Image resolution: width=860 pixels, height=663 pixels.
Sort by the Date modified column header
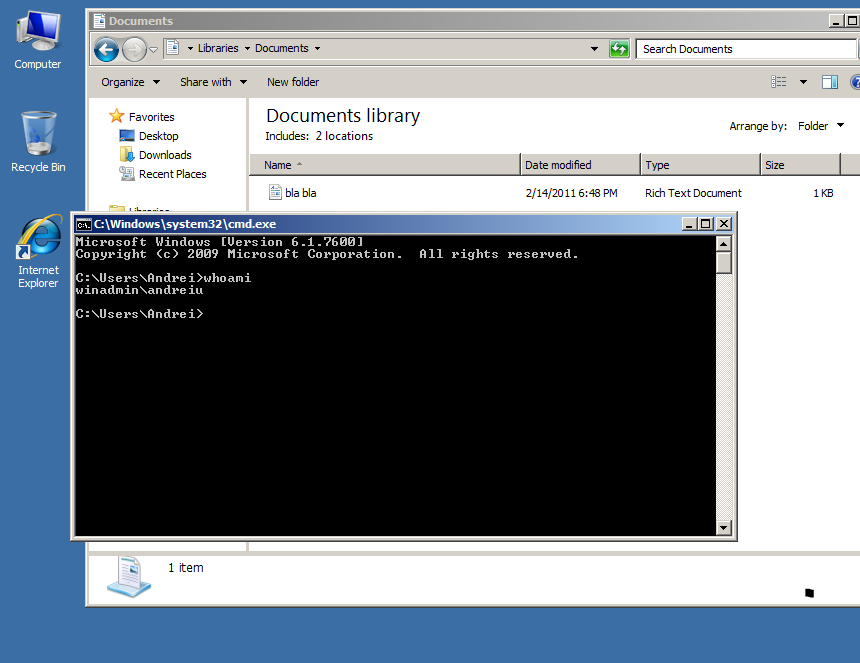pos(580,165)
